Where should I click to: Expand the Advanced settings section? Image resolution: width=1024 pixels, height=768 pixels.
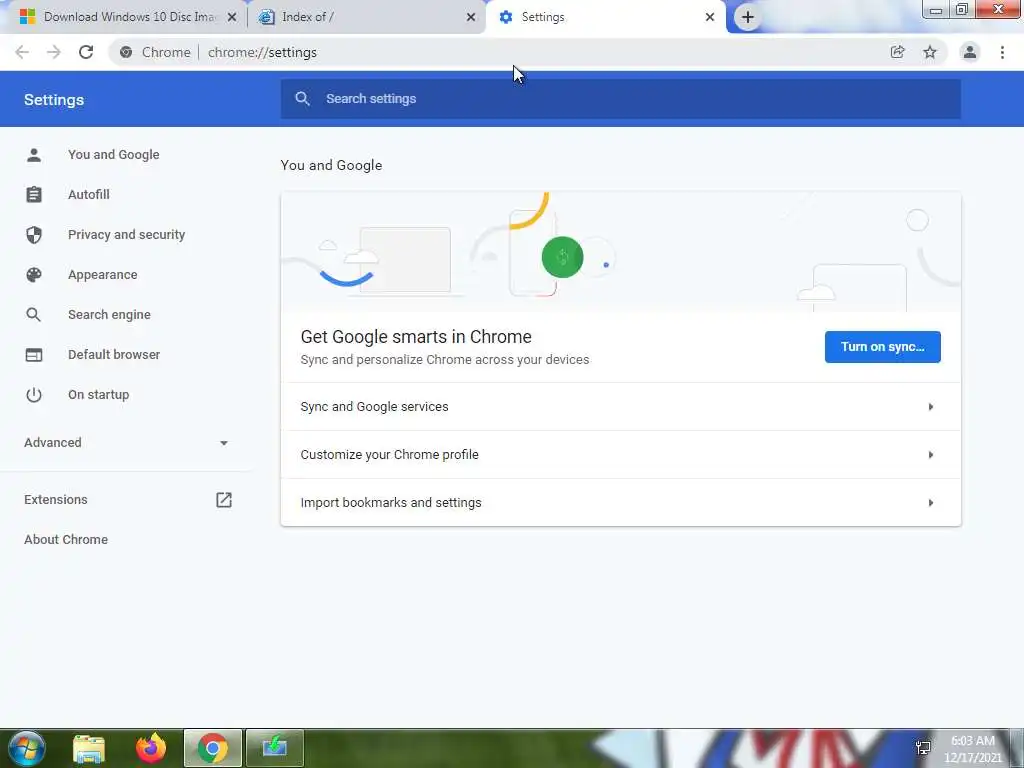click(127, 443)
